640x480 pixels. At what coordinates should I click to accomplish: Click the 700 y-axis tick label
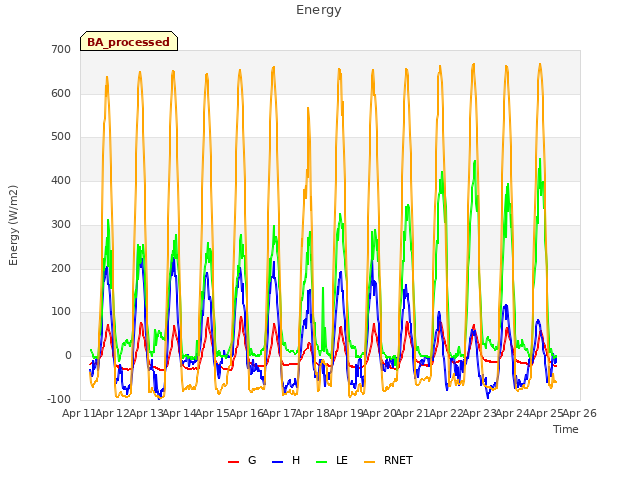[61, 50]
